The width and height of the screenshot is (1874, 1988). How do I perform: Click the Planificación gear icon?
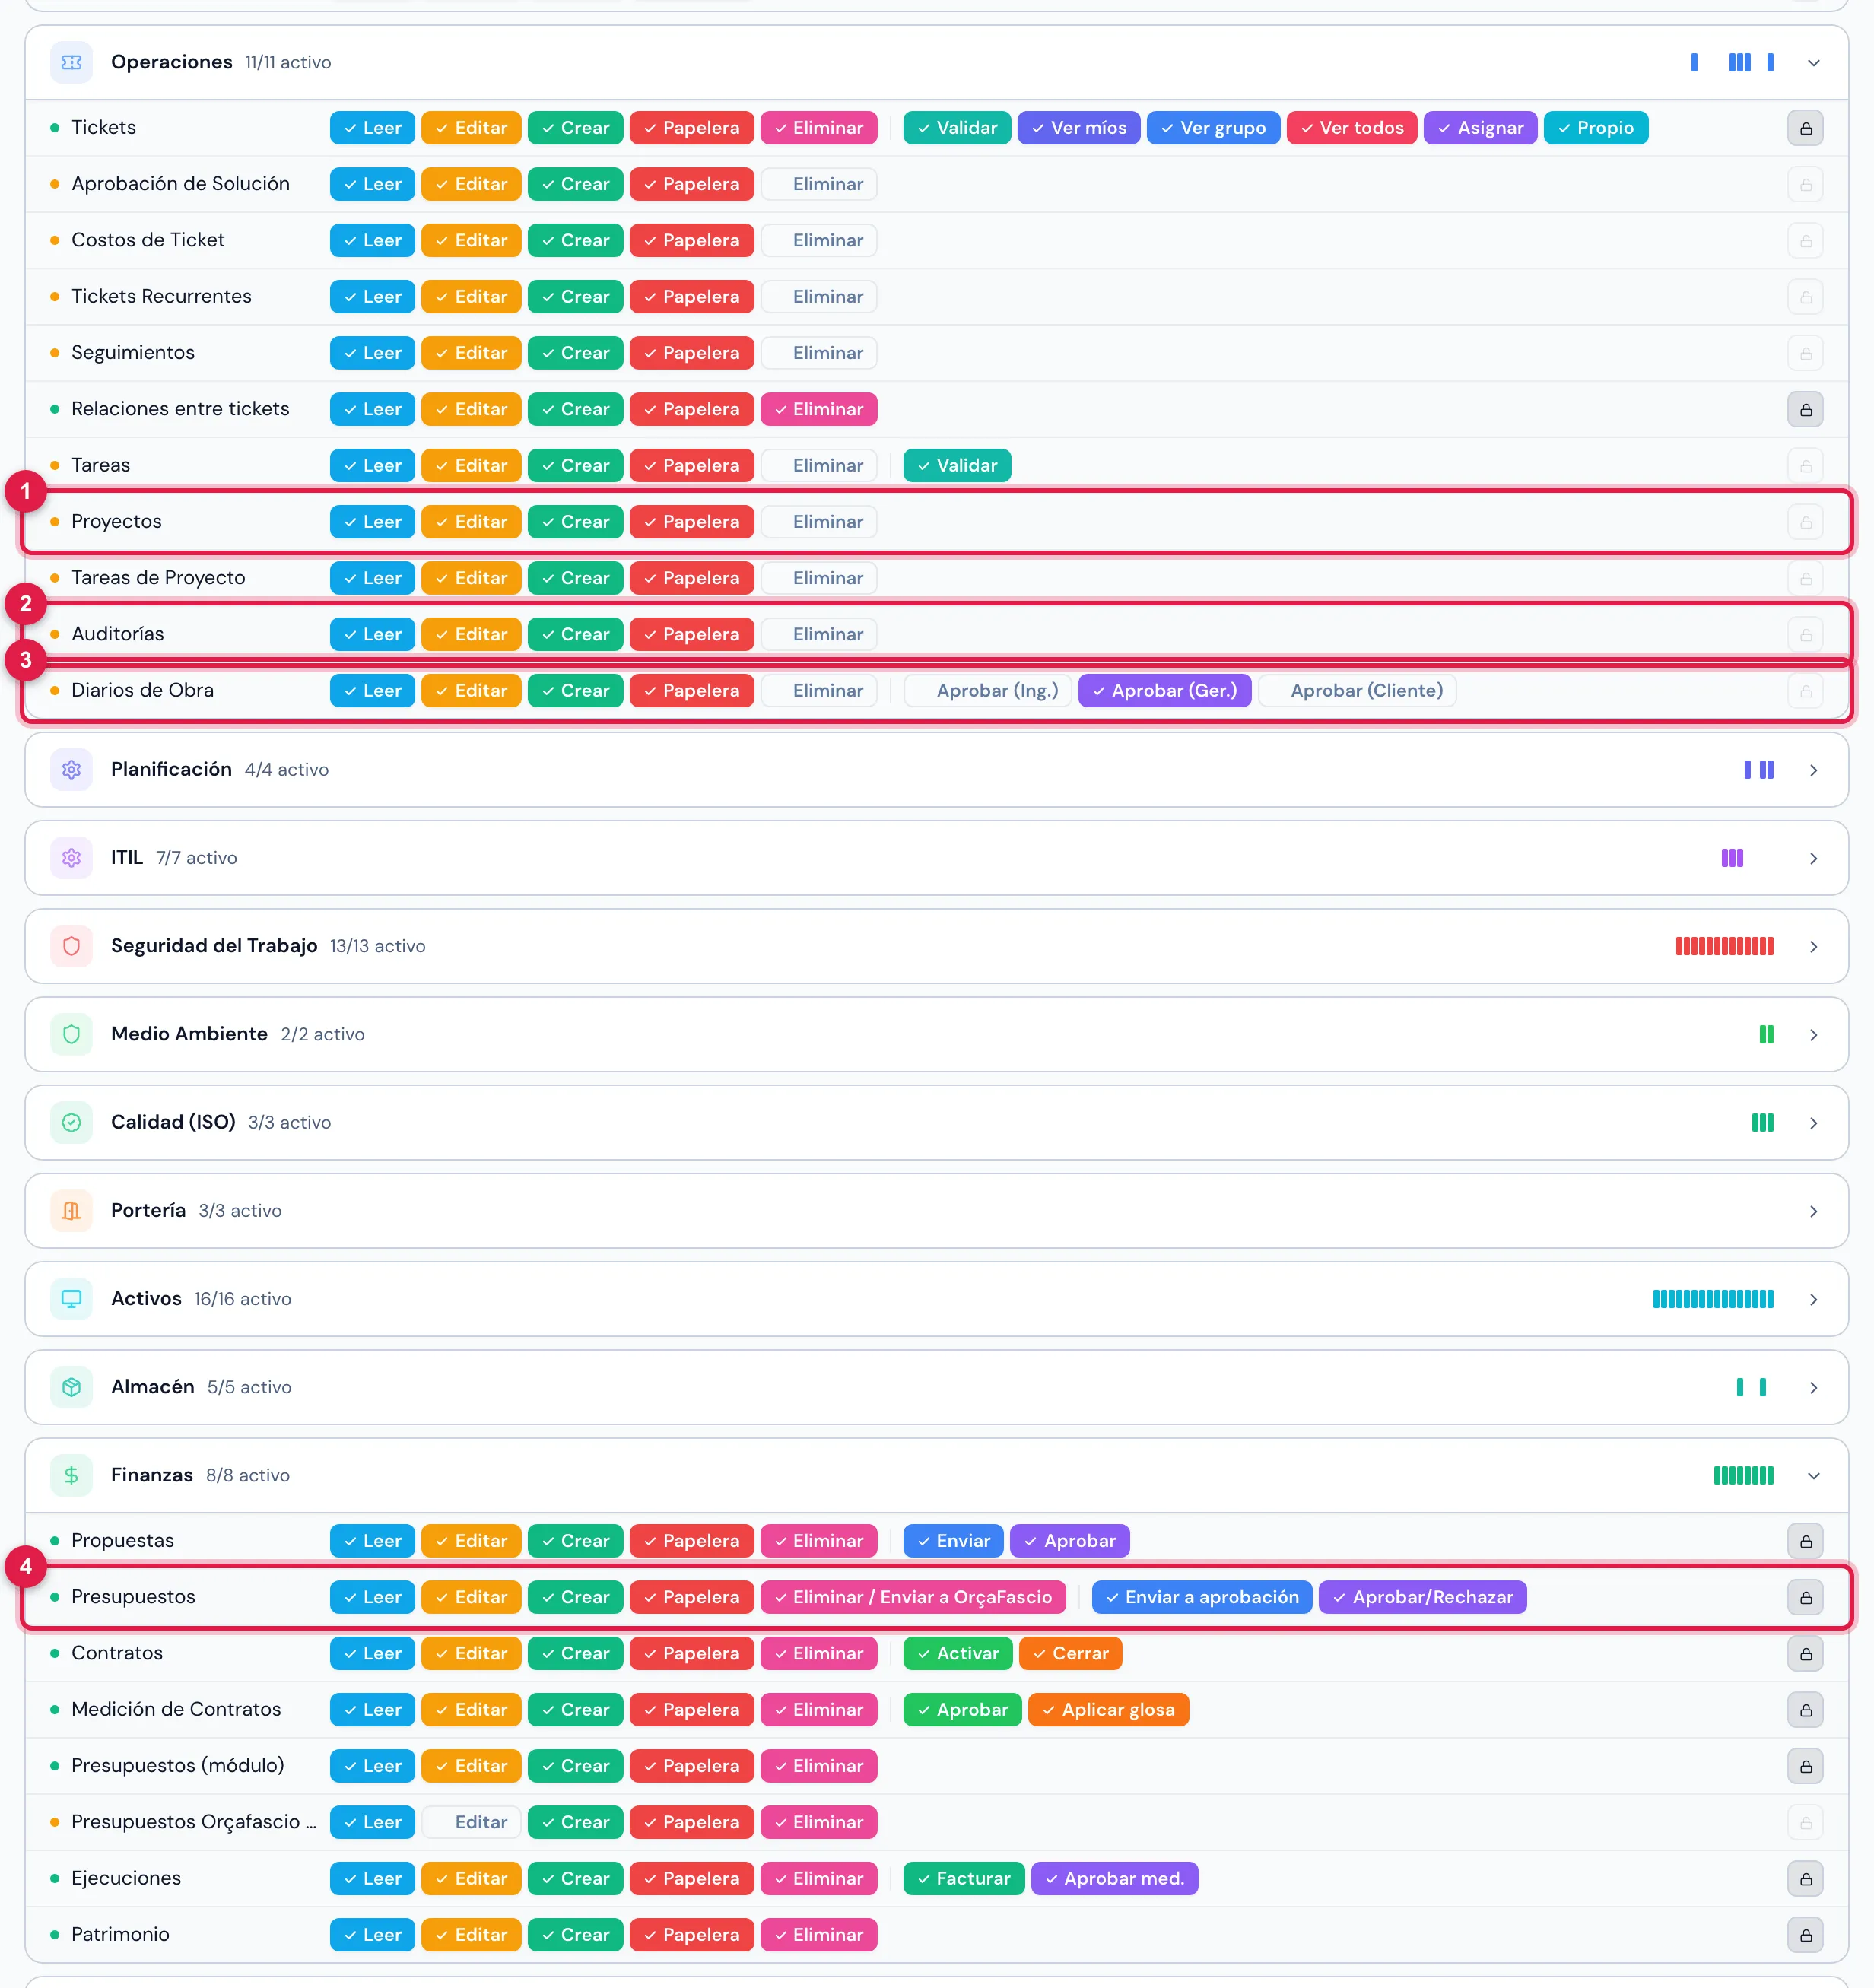[71, 770]
